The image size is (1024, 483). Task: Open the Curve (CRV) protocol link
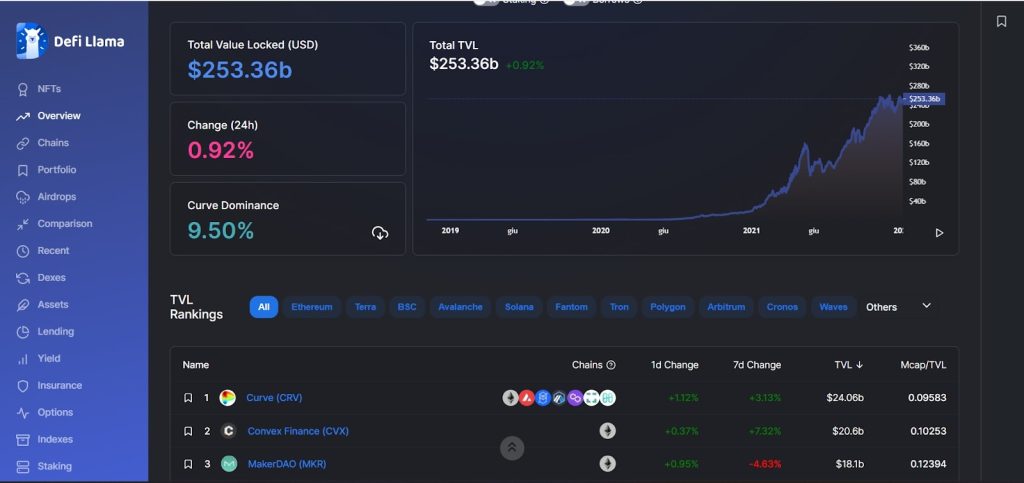(274, 397)
